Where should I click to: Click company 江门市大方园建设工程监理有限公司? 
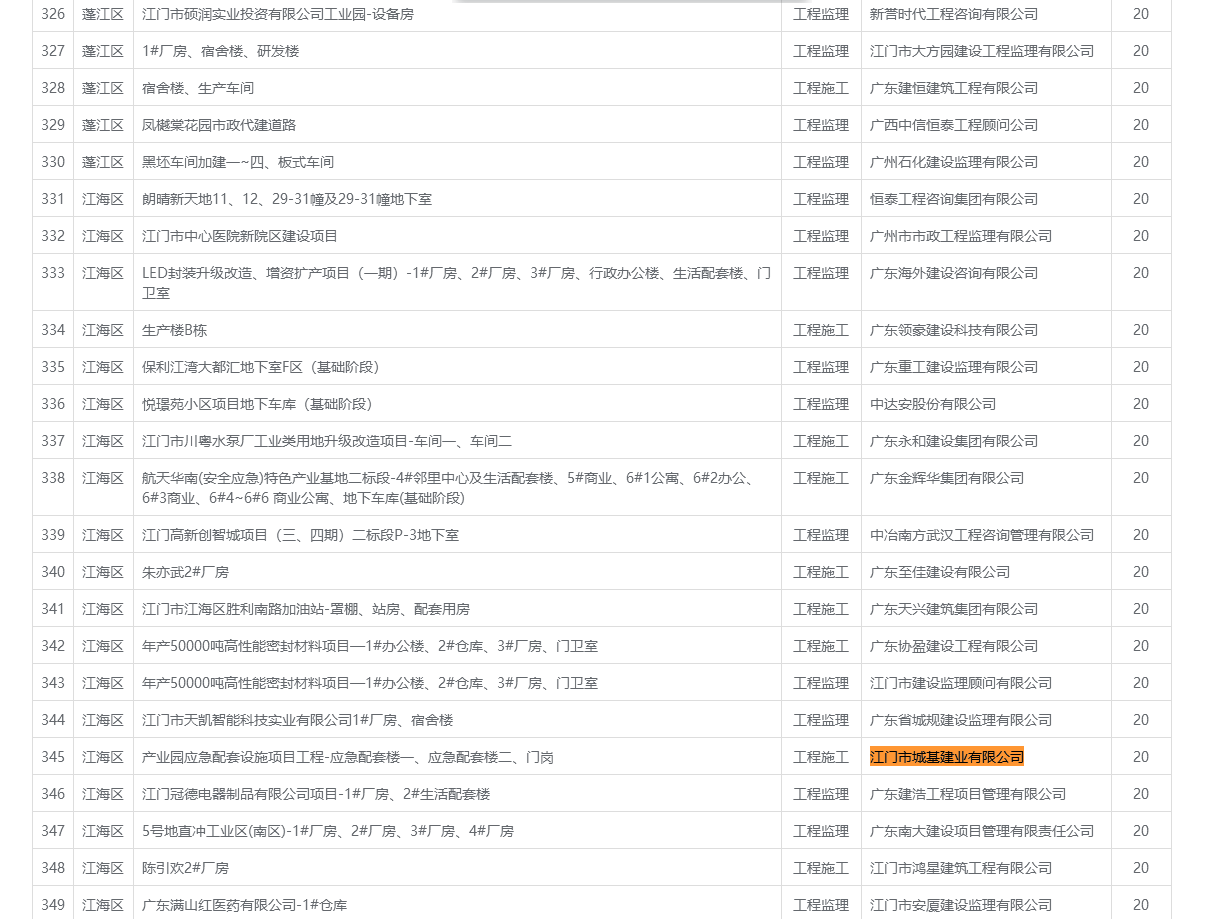point(982,51)
